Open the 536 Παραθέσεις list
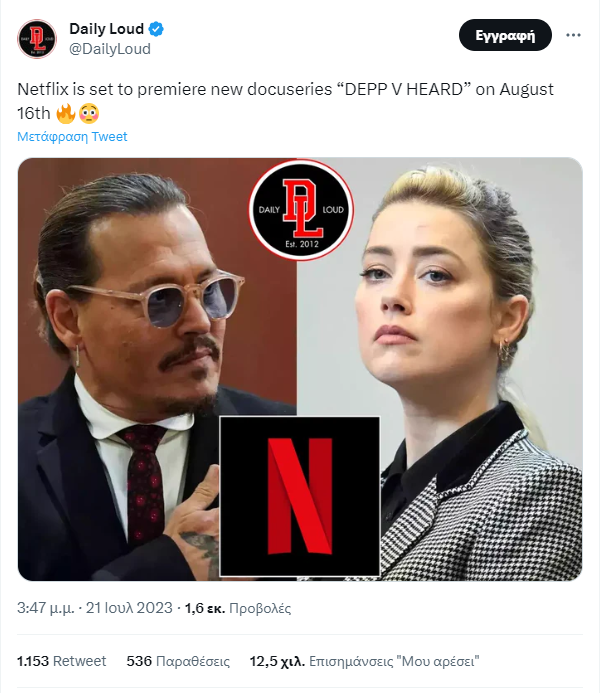 tap(178, 661)
